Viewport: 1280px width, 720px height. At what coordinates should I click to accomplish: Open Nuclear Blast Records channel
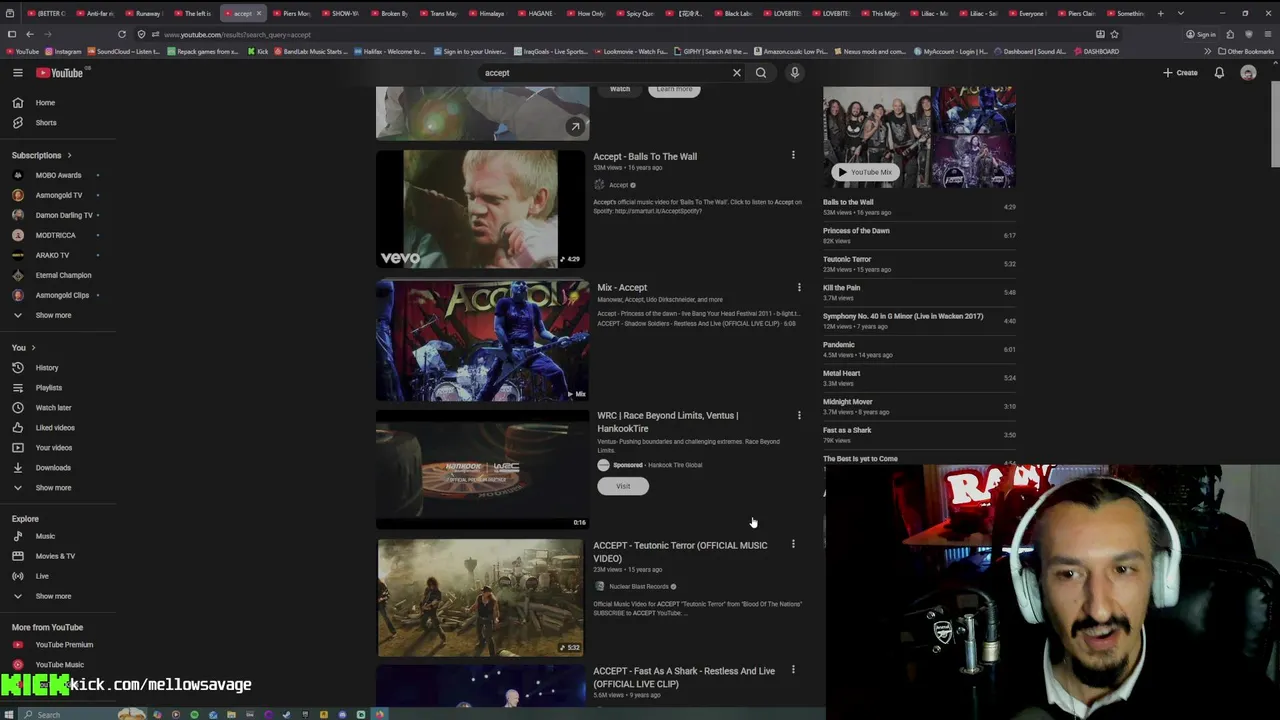click(638, 586)
